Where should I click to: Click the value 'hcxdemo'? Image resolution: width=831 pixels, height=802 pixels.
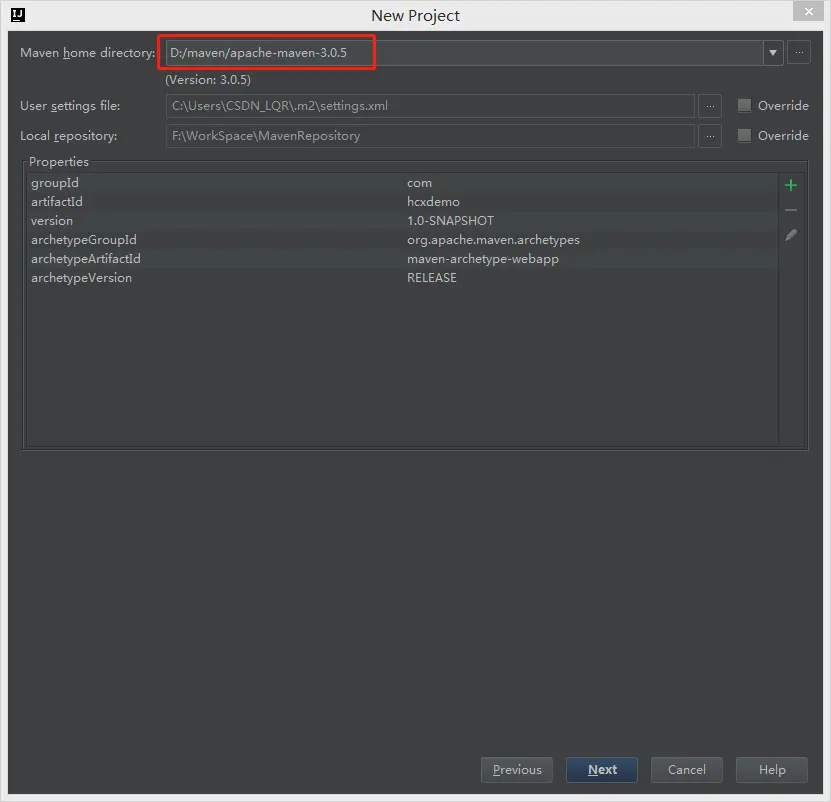click(433, 202)
